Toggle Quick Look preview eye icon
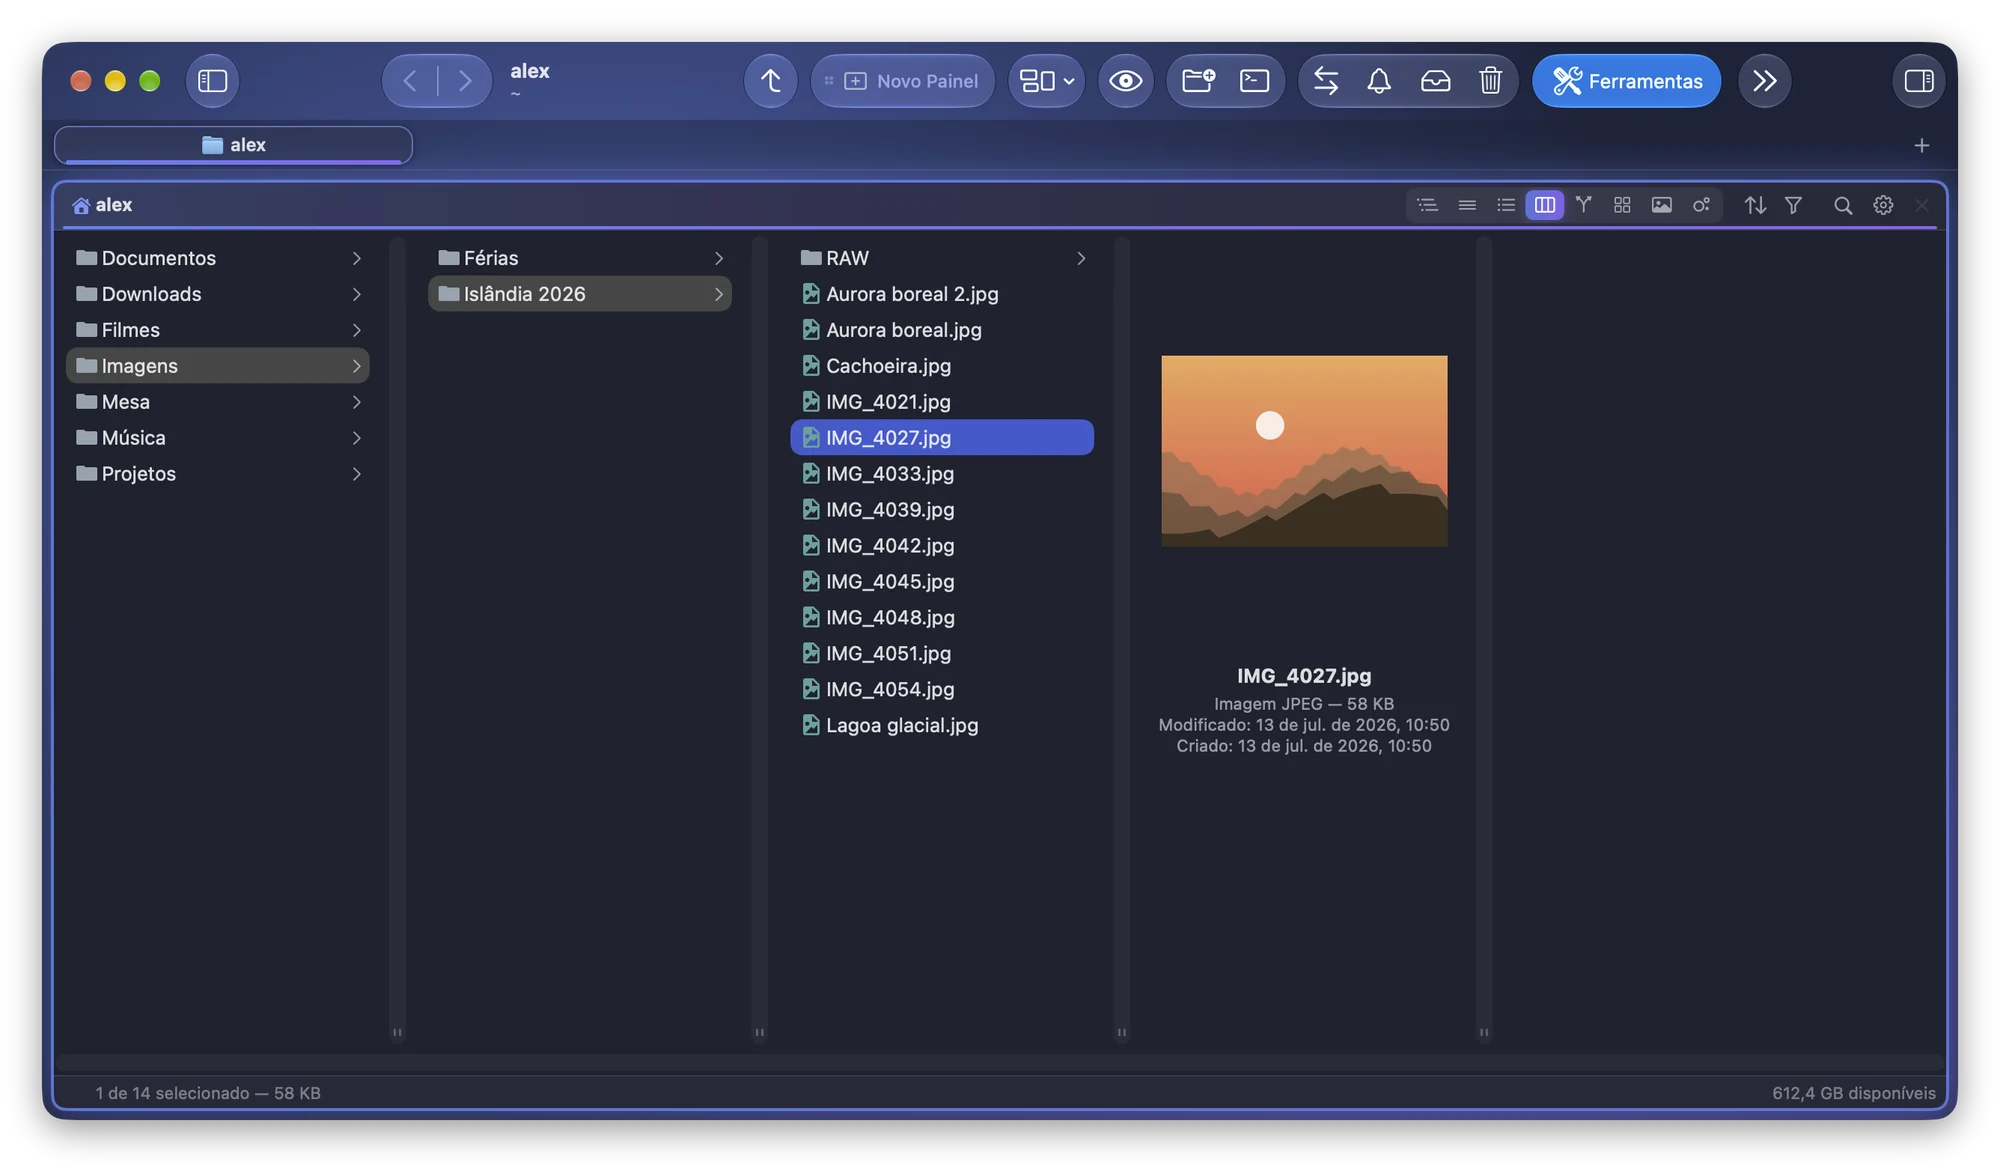 point(1125,81)
